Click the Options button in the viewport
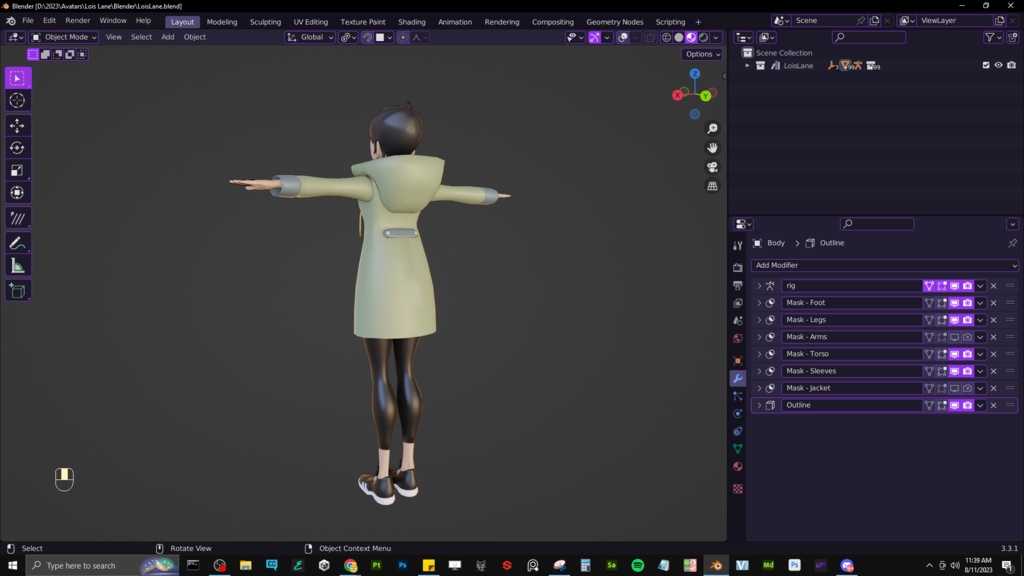The height and width of the screenshot is (576, 1024). coord(701,54)
